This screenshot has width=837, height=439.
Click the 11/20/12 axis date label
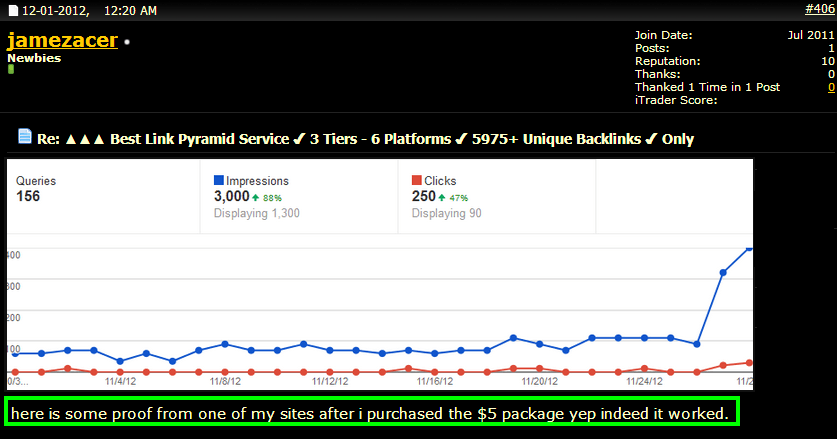[x=539, y=381]
